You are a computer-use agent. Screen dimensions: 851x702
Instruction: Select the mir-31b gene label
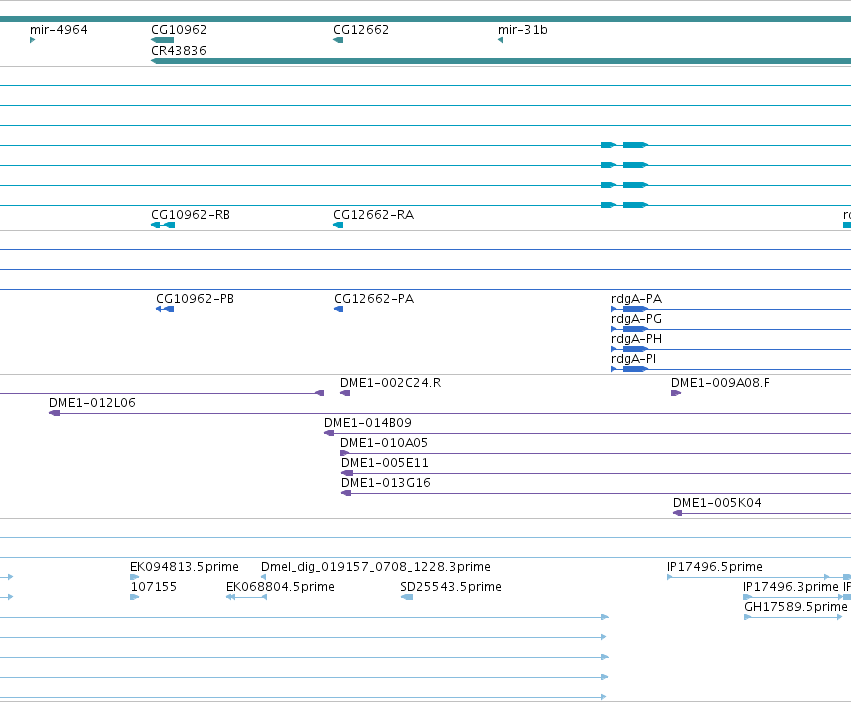pyautogui.click(x=523, y=30)
